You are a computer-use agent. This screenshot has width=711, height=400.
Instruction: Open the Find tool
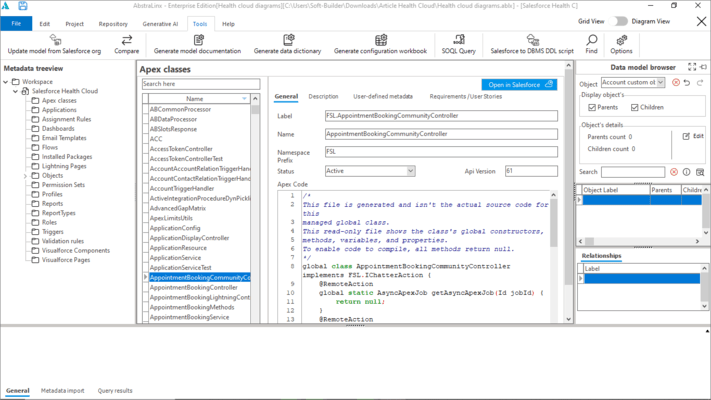point(591,40)
